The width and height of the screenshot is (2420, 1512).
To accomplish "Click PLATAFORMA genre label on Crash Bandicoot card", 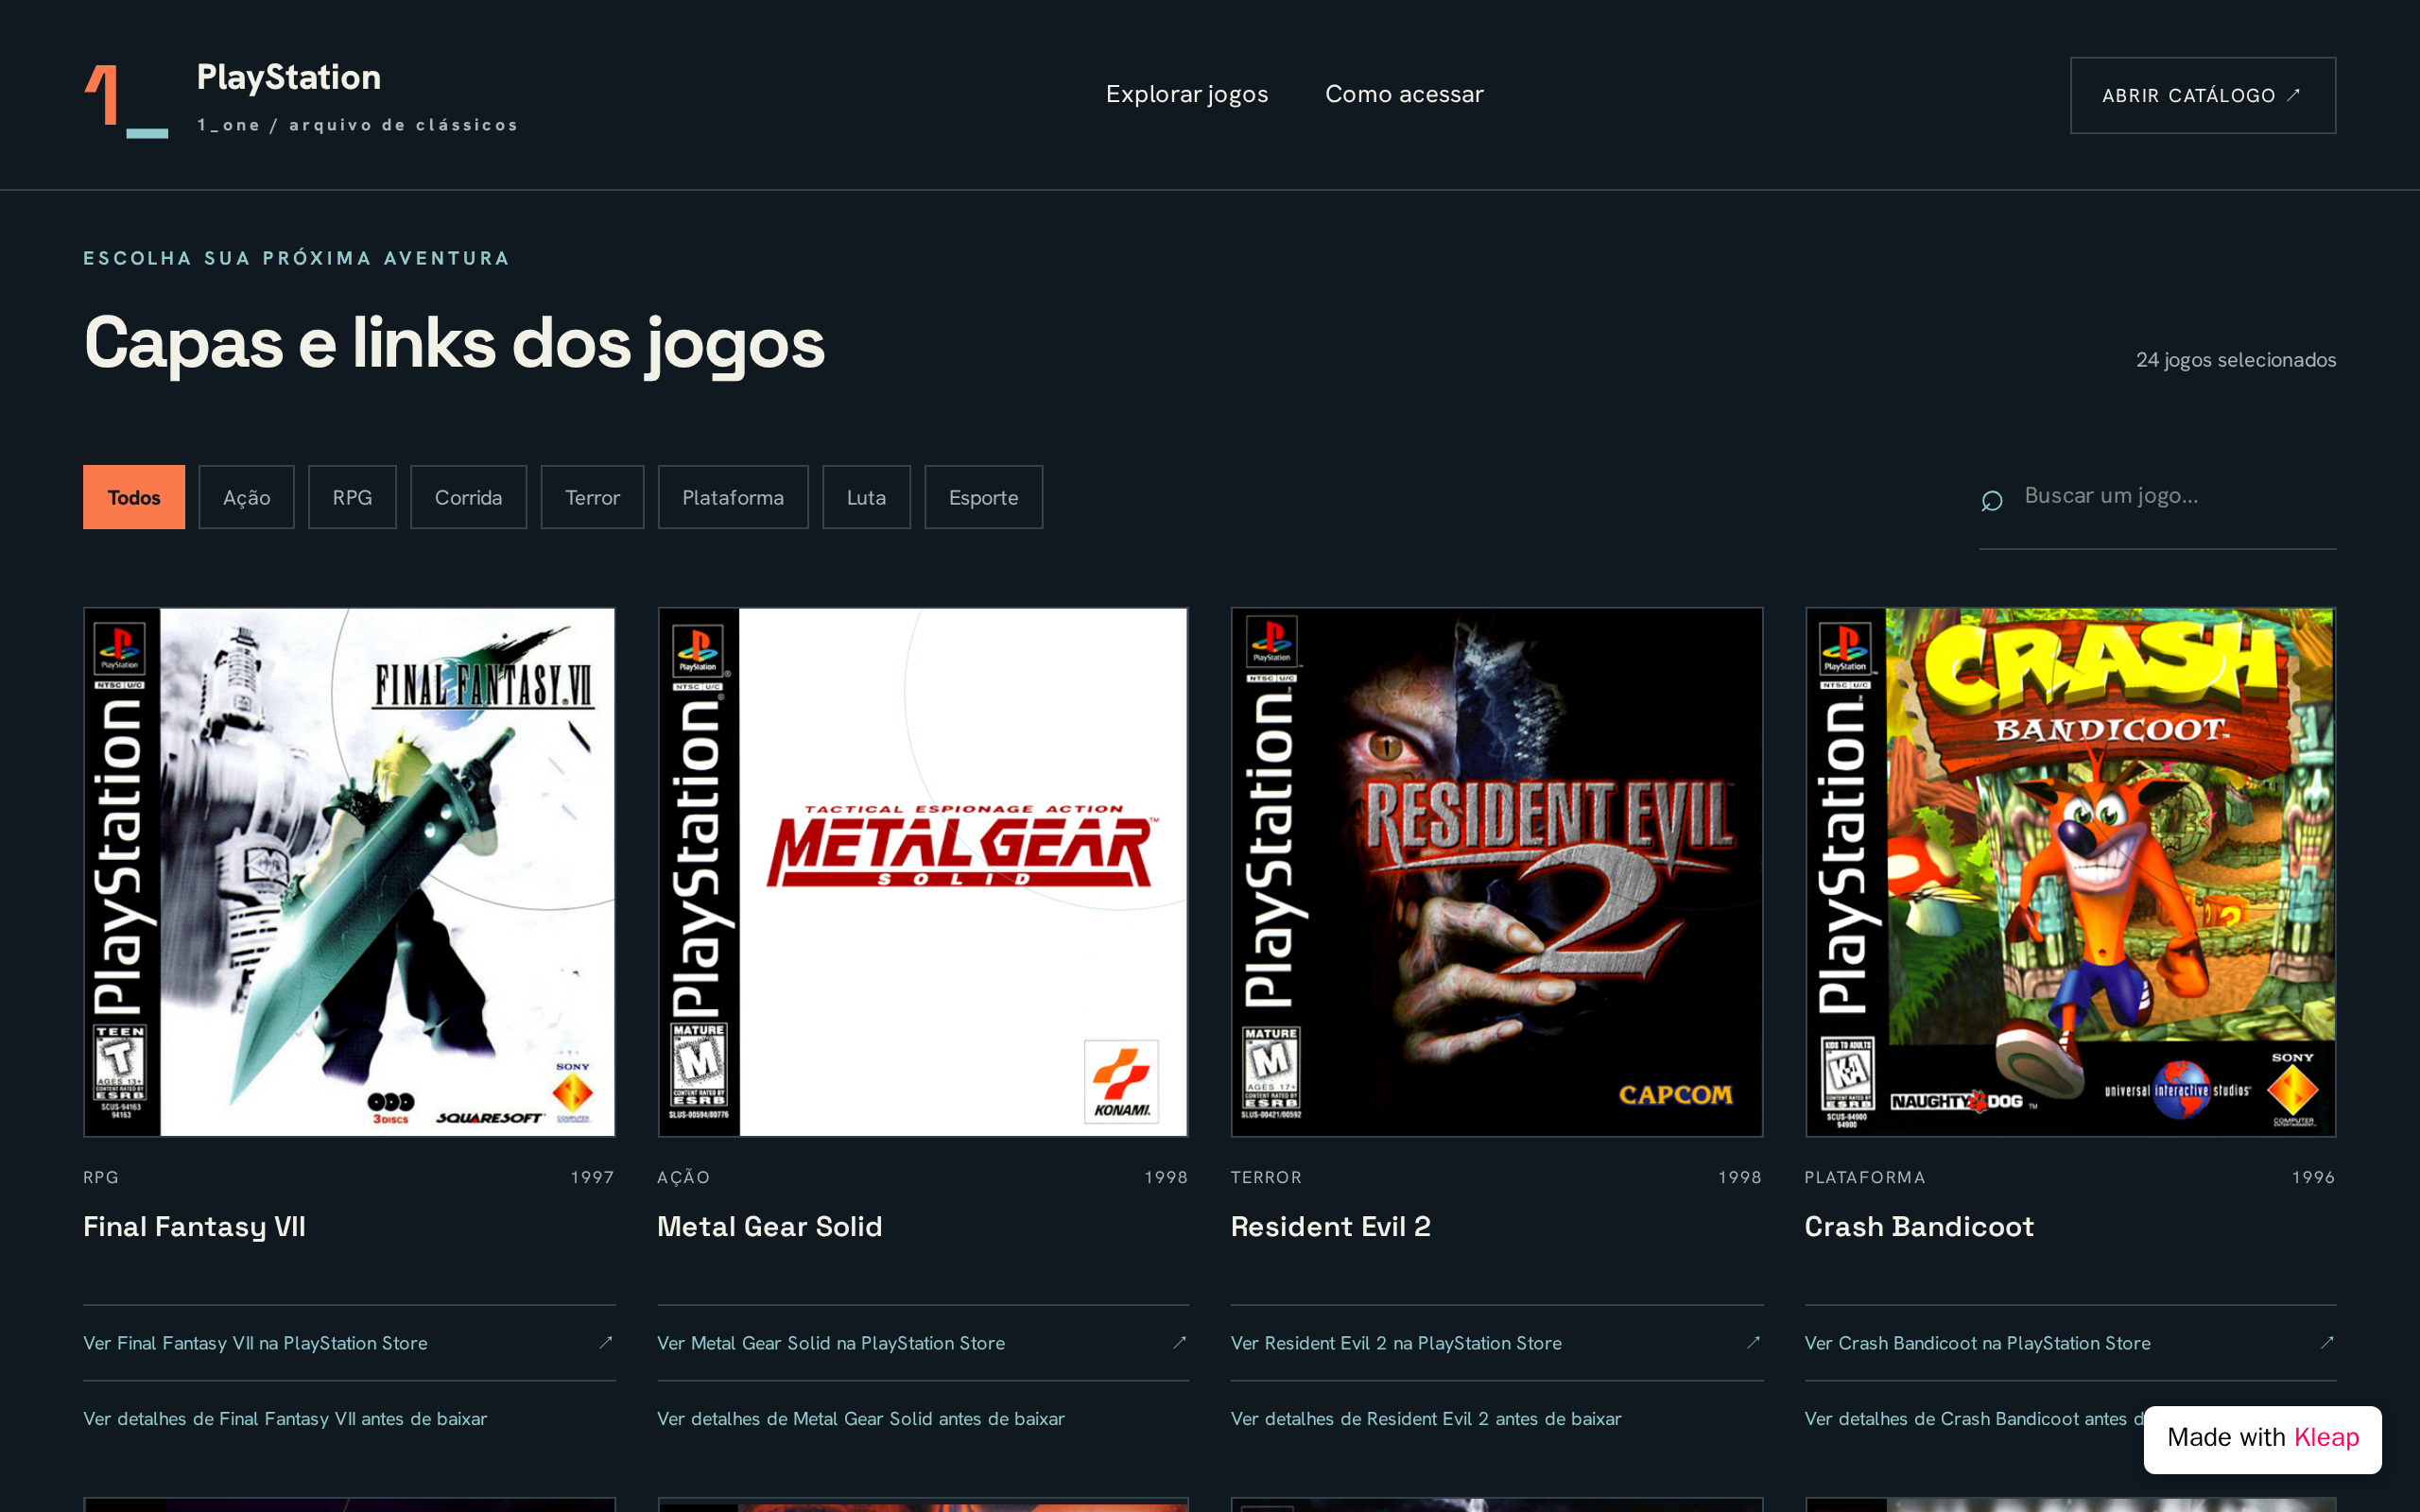I will (x=1865, y=1177).
